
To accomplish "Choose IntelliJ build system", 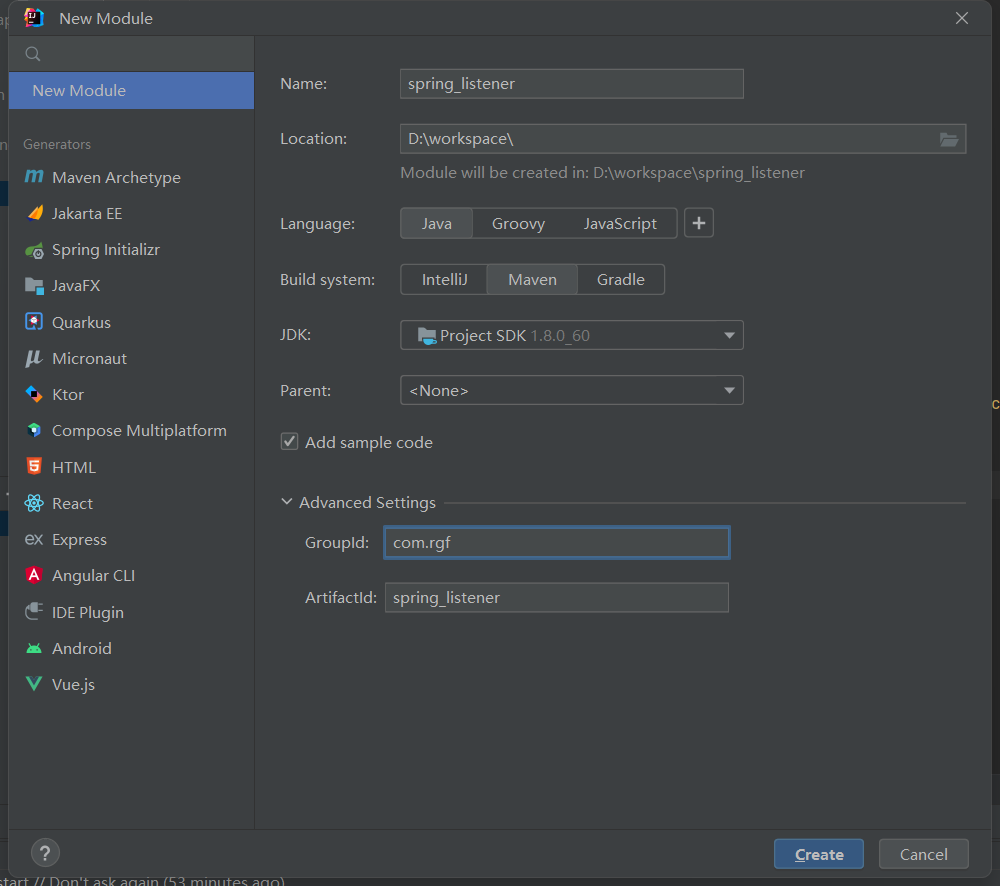I will pyautogui.click(x=445, y=279).
